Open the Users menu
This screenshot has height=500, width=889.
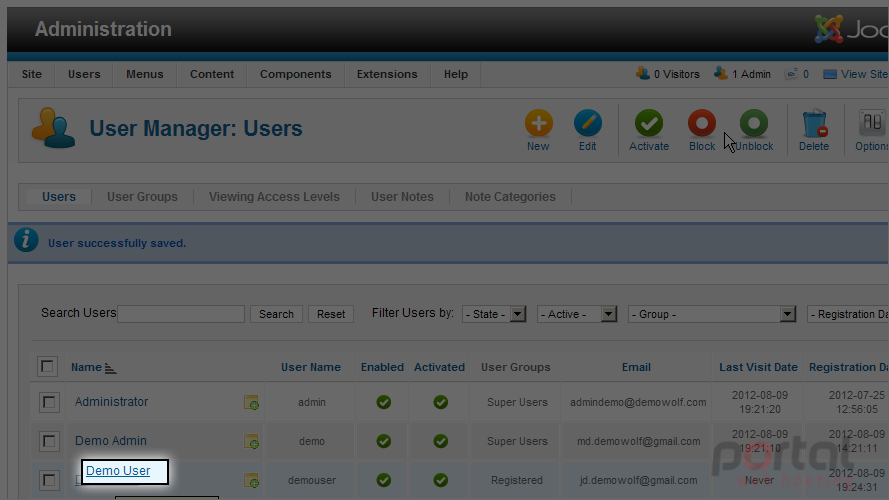84,74
